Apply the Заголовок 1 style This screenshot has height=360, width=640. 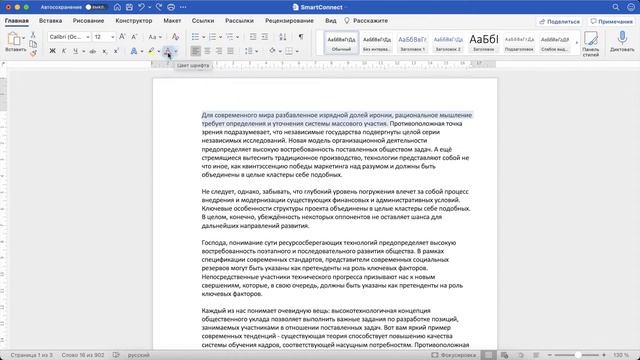[412, 42]
